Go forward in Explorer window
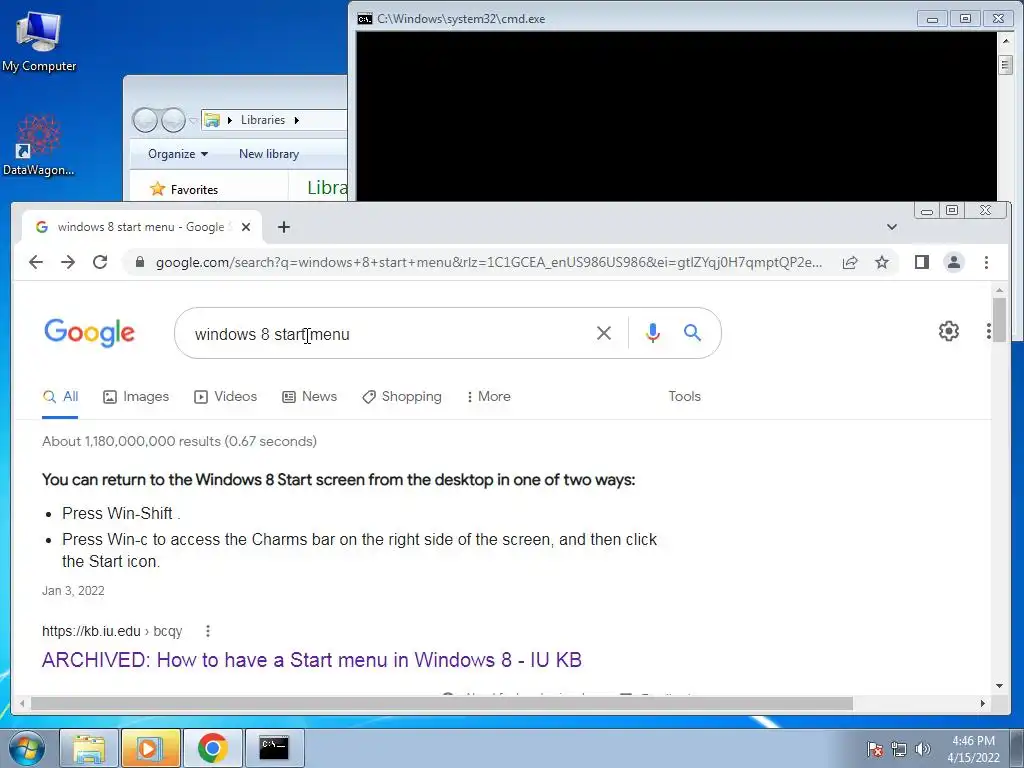1024x768 pixels. coord(173,120)
